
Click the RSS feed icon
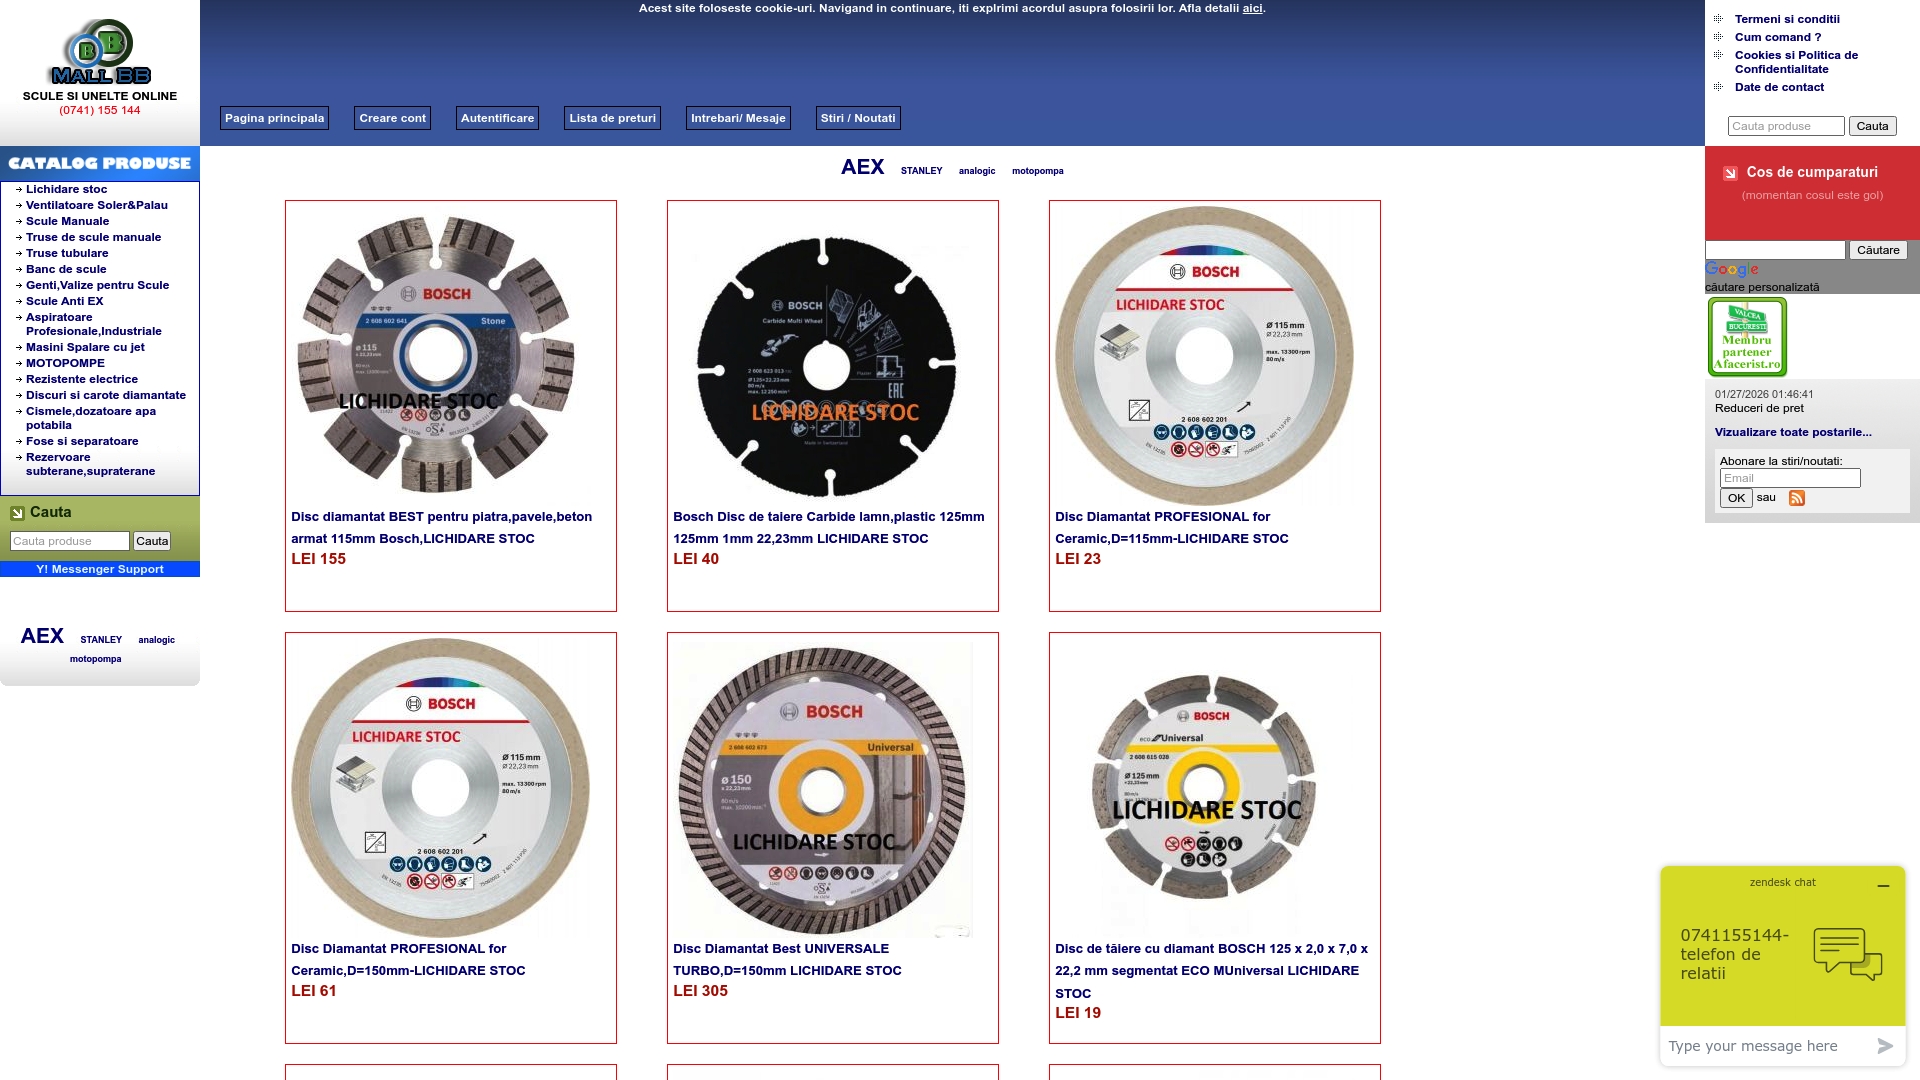[1796, 498]
